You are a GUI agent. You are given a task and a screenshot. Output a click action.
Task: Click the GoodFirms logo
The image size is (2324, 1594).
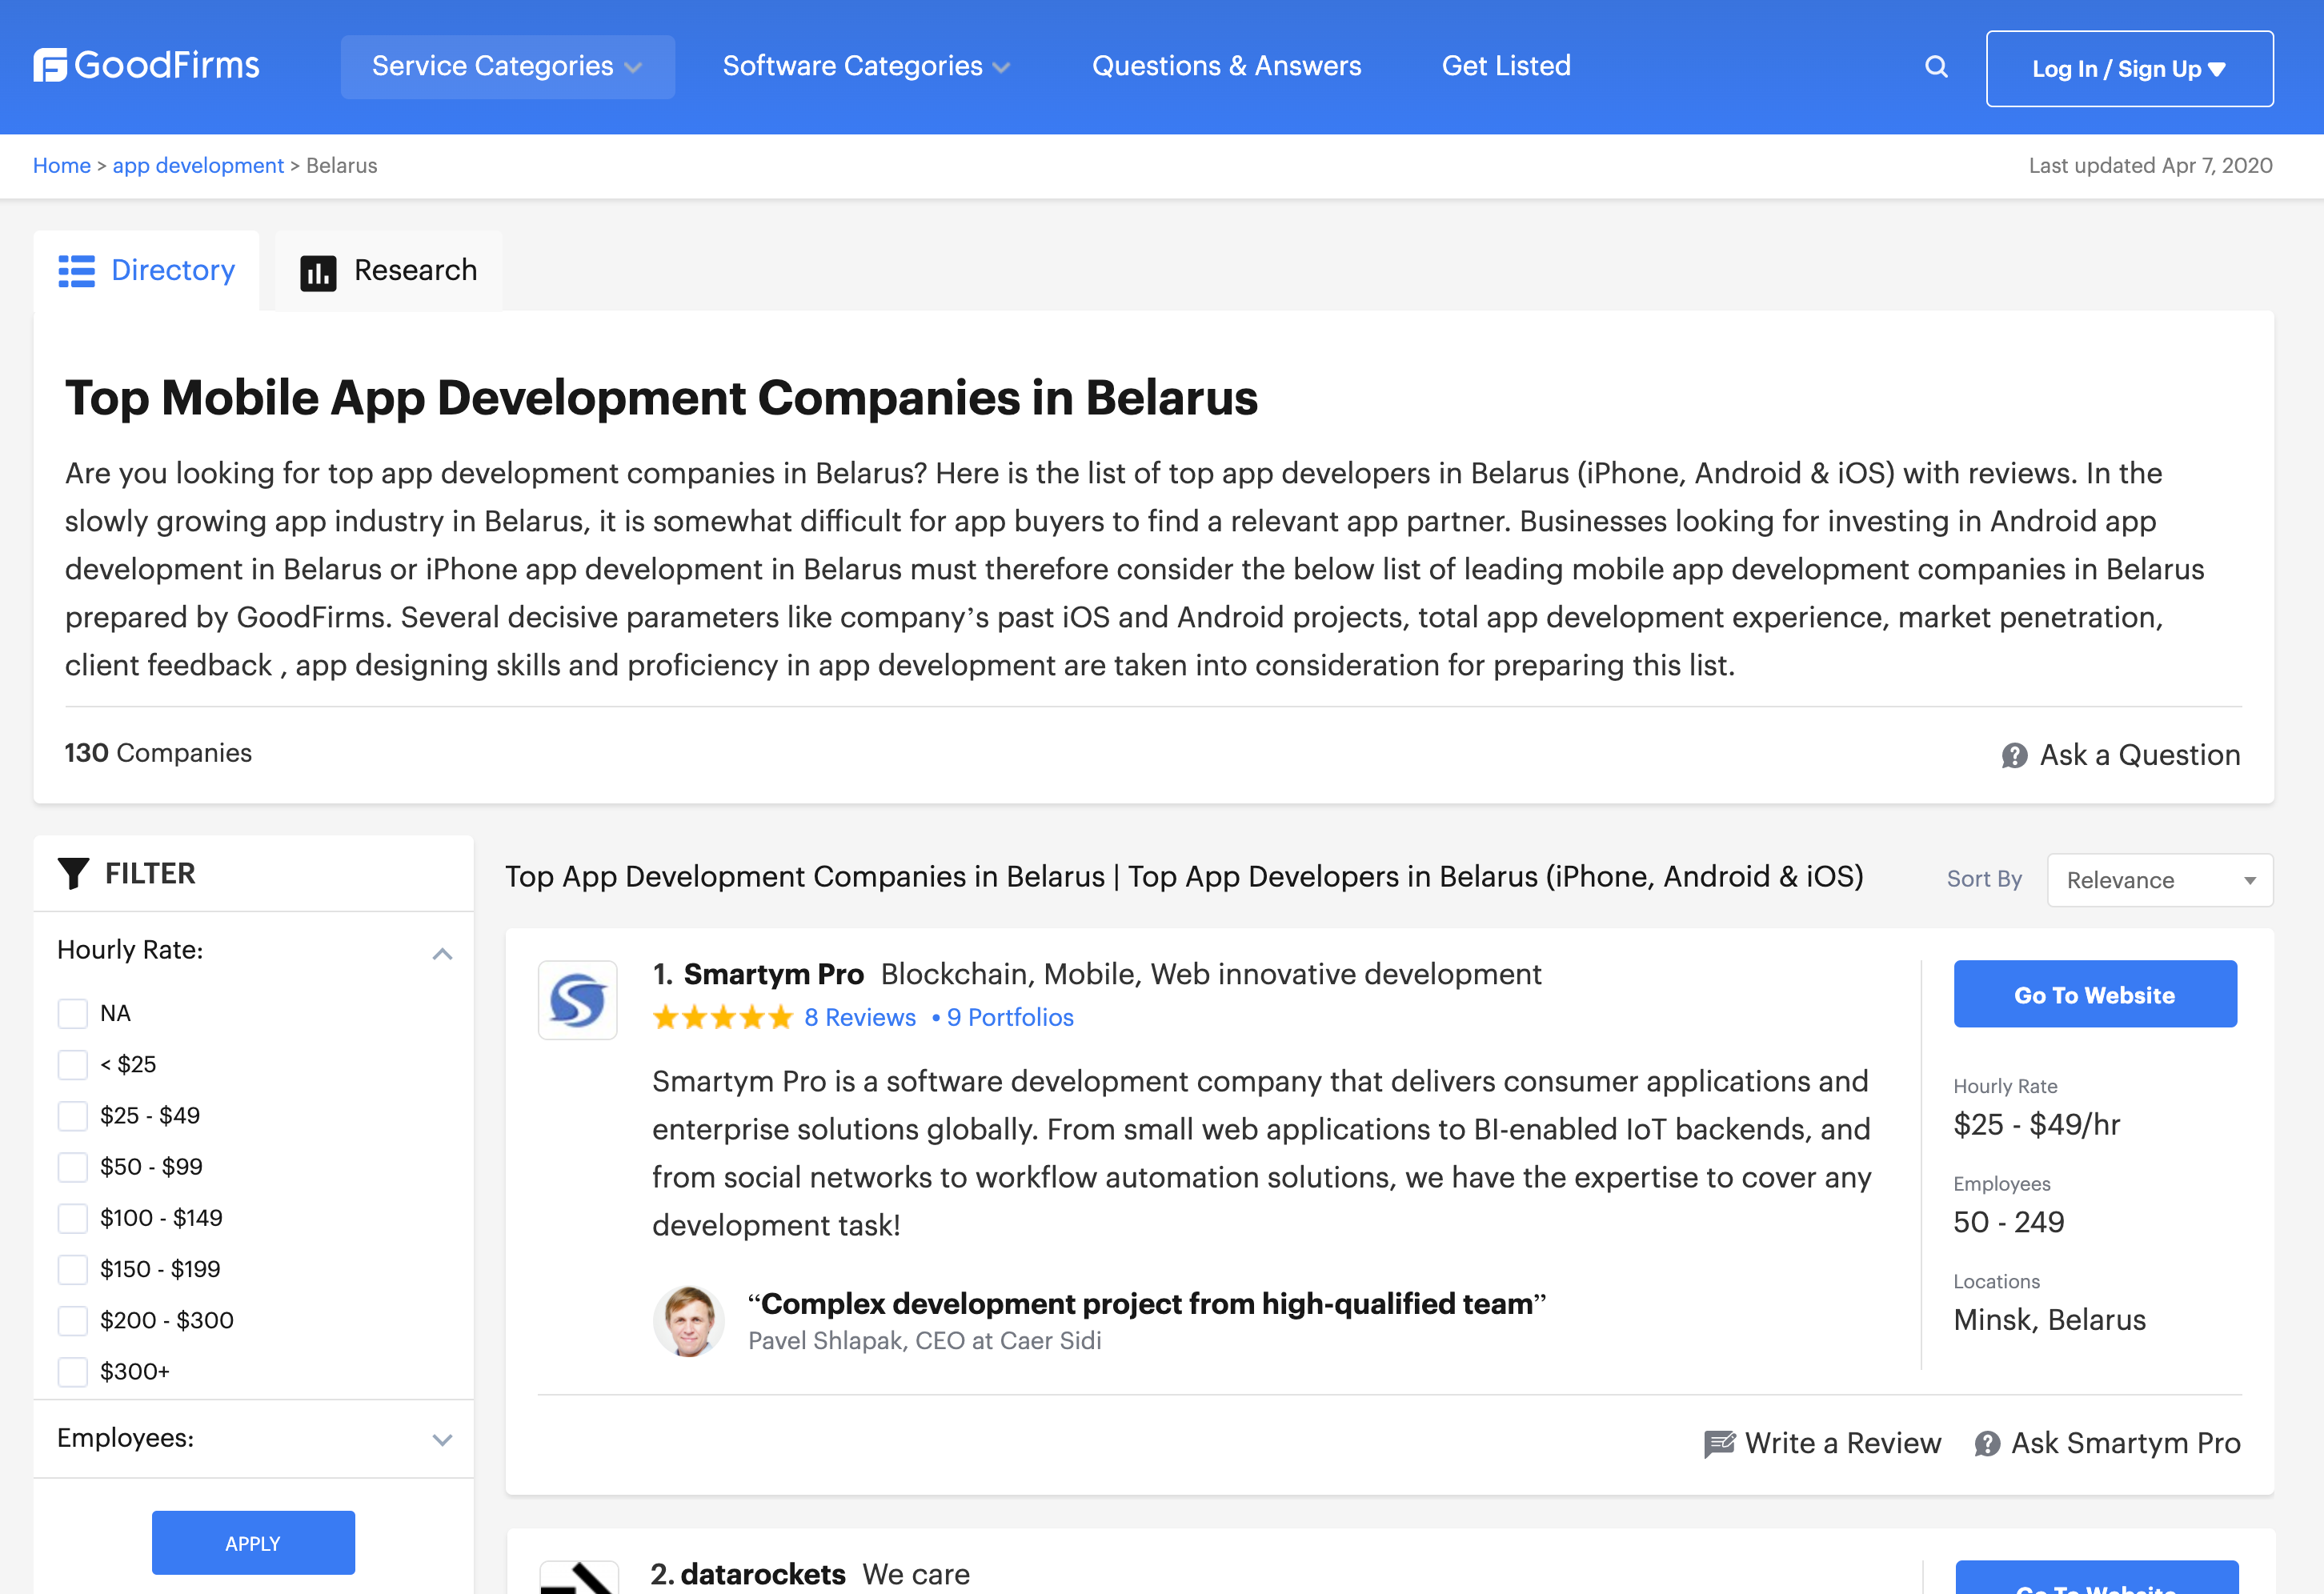146,66
